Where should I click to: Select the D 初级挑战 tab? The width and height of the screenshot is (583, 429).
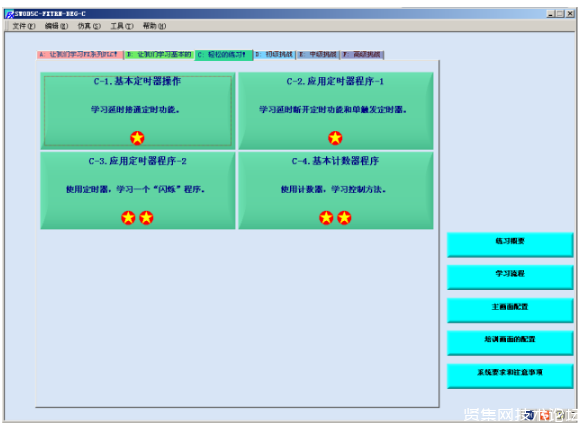coord(274,55)
